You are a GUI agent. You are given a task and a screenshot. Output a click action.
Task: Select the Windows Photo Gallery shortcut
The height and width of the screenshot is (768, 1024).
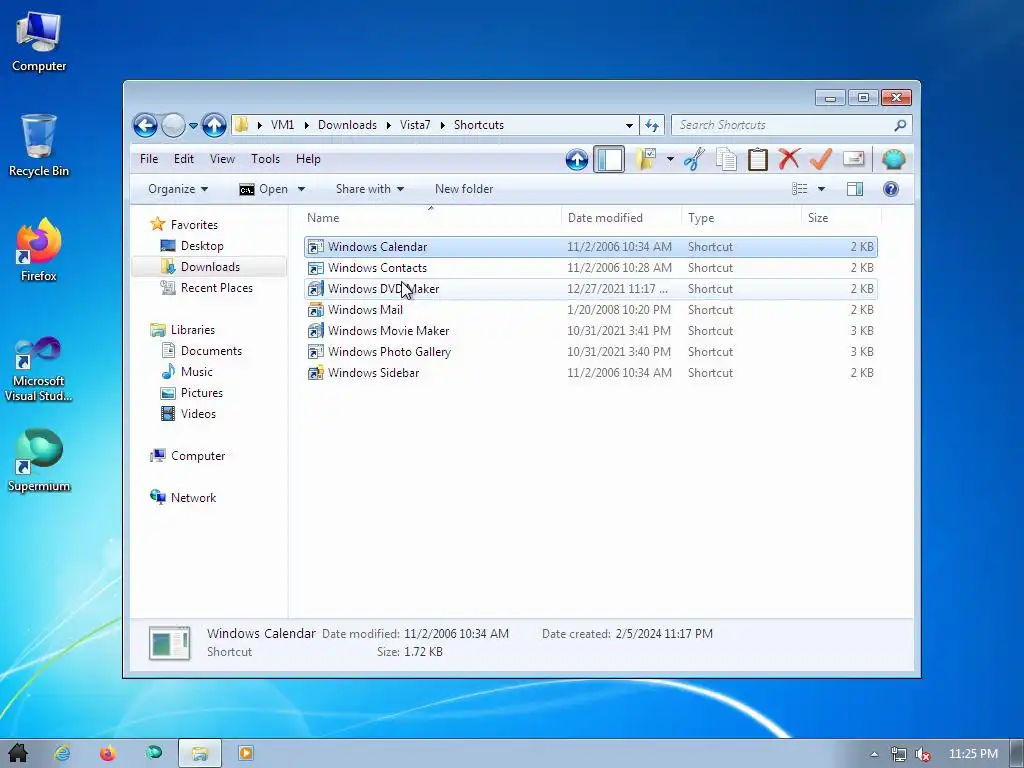[x=590, y=351]
